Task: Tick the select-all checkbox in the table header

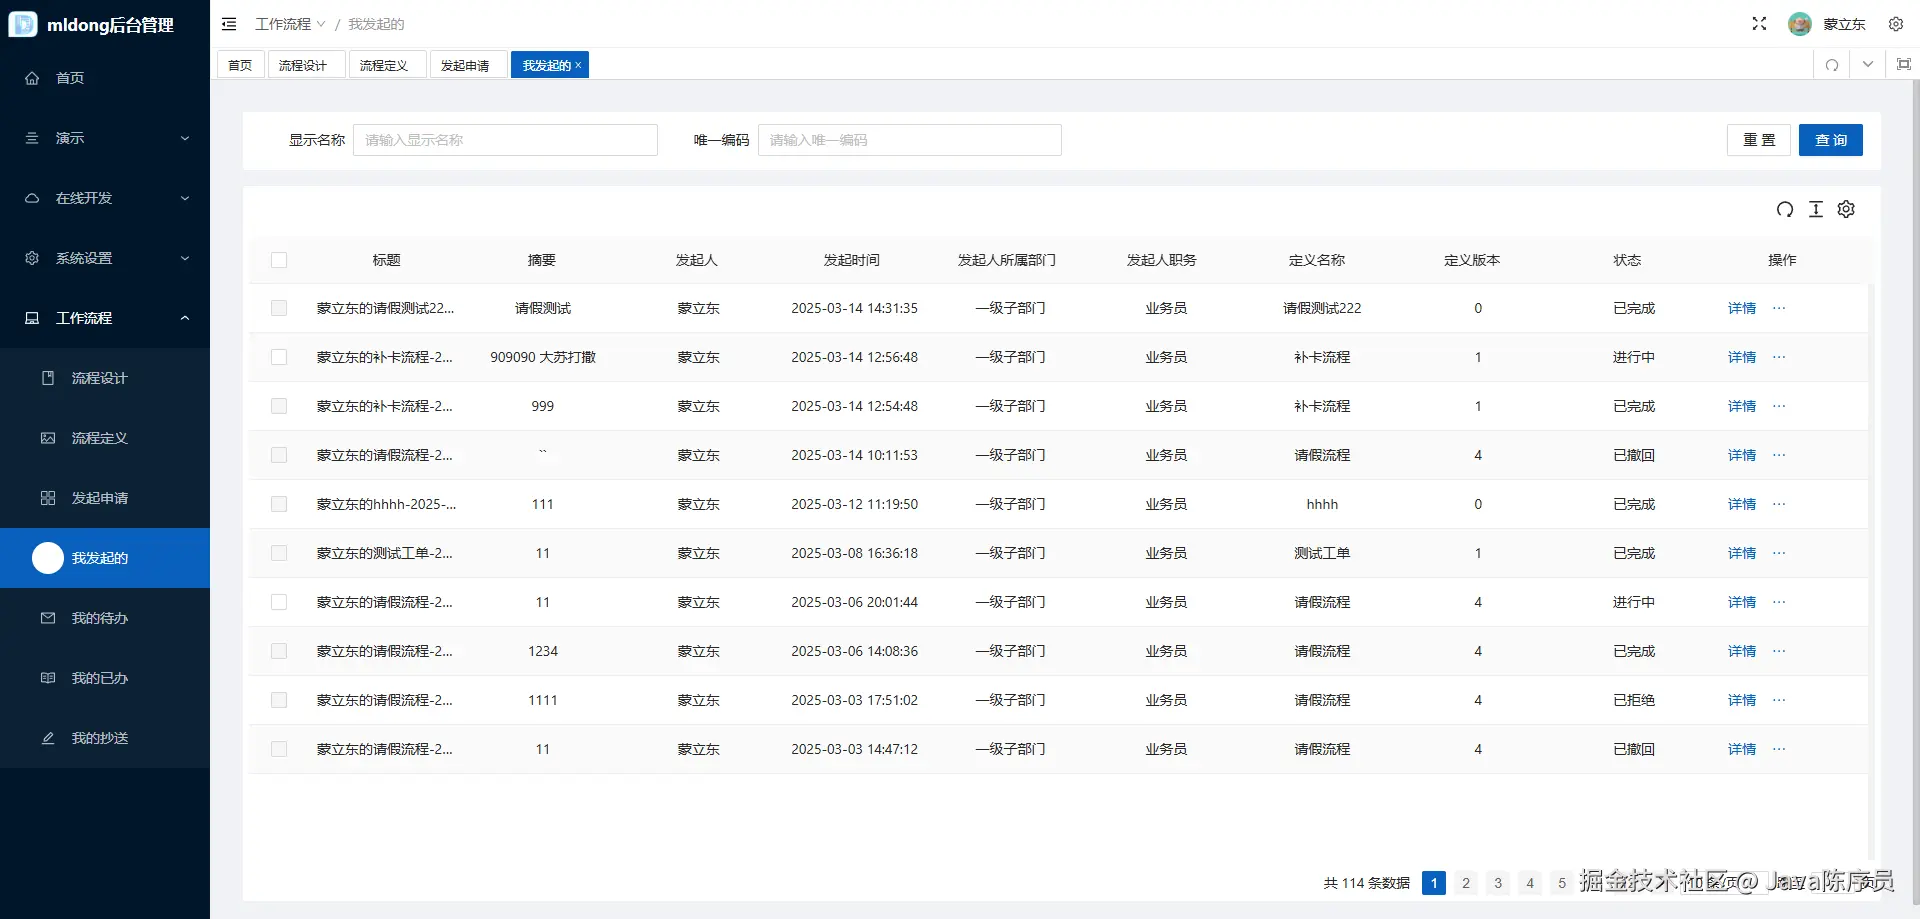Action: pos(279,260)
